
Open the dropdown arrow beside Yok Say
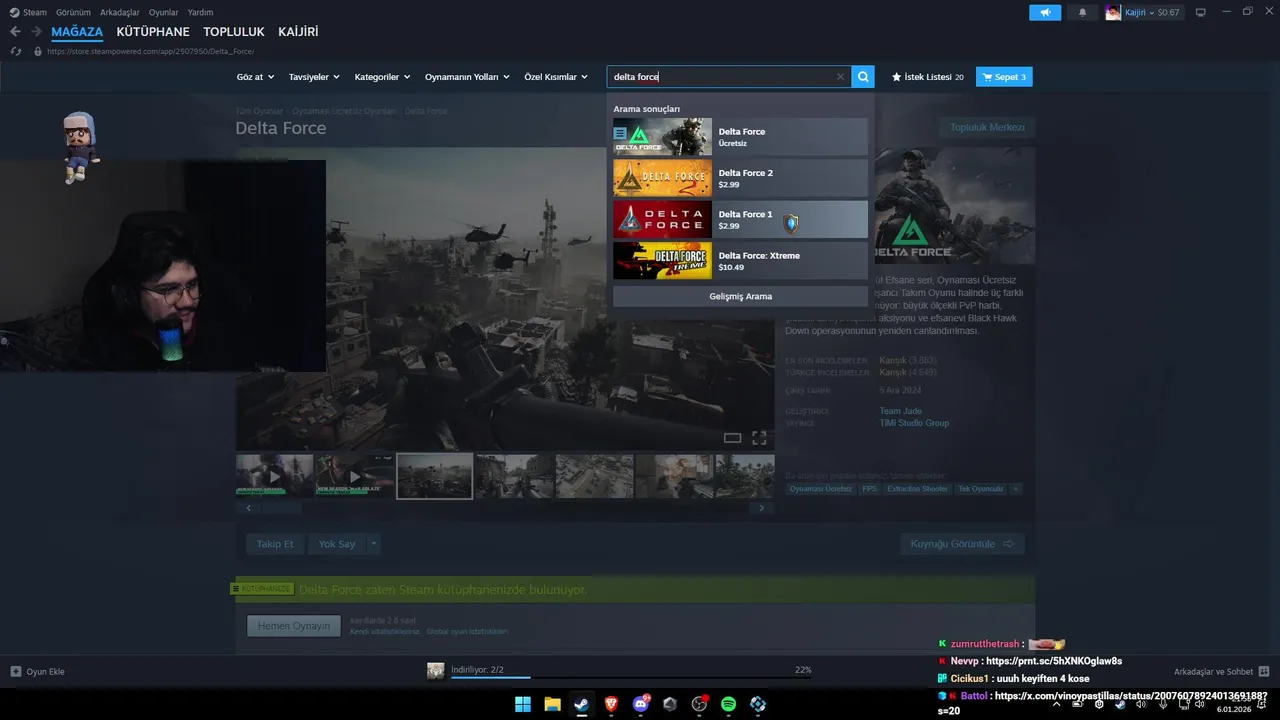pos(374,544)
